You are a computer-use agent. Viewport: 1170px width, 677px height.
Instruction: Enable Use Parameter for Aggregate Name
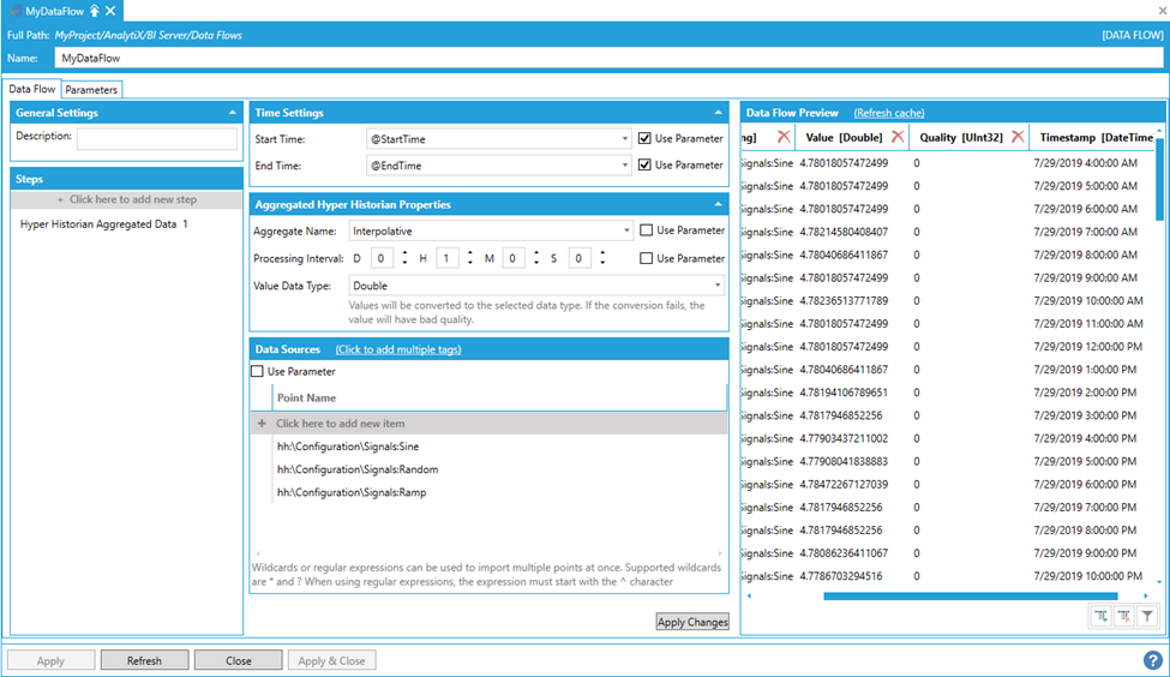[x=645, y=230]
